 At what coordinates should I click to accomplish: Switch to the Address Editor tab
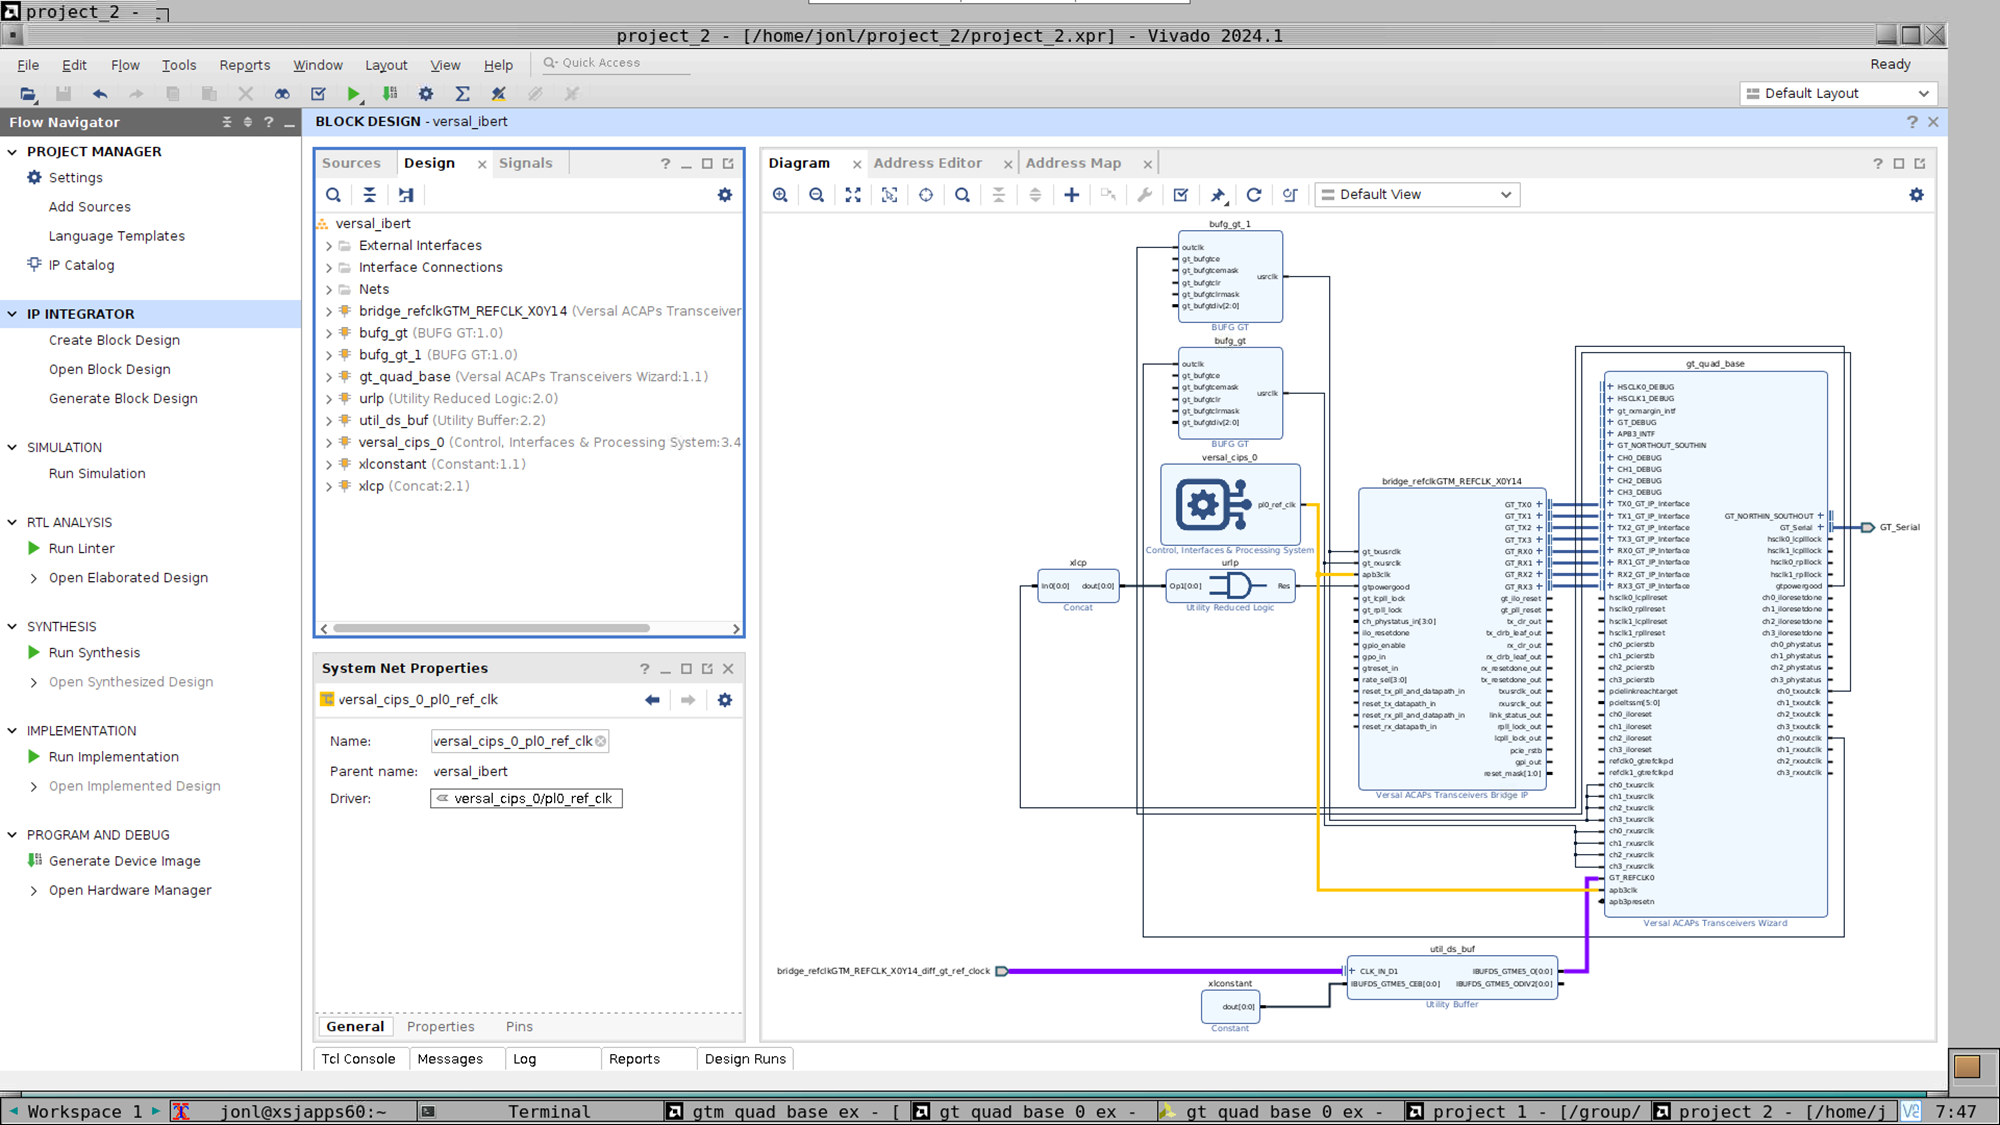point(927,163)
